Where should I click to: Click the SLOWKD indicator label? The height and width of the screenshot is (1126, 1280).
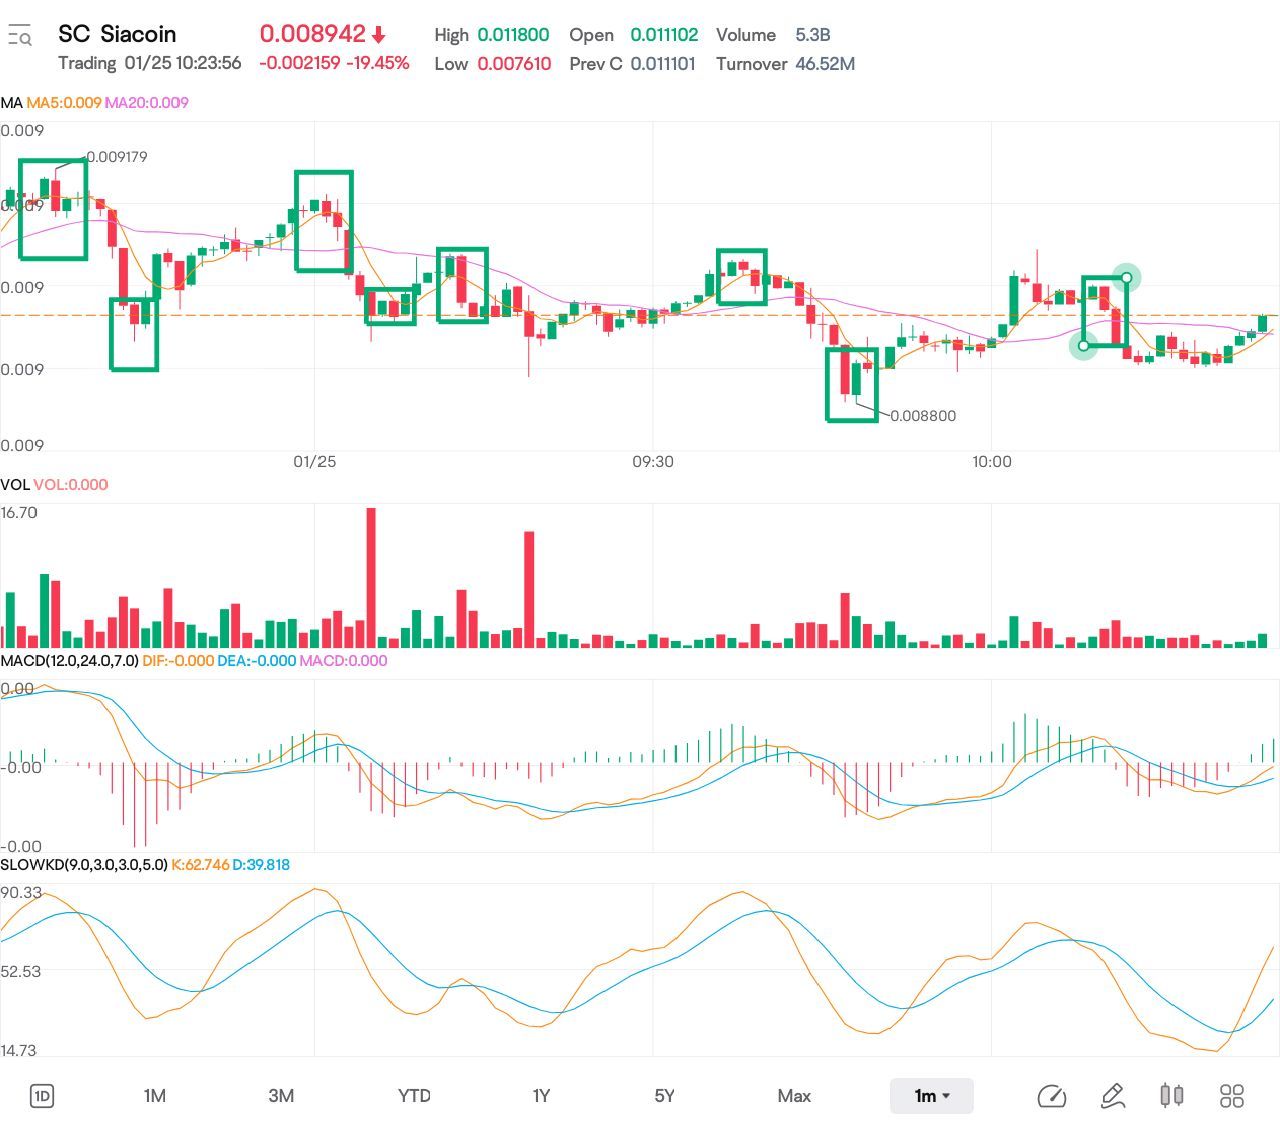coord(84,865)
